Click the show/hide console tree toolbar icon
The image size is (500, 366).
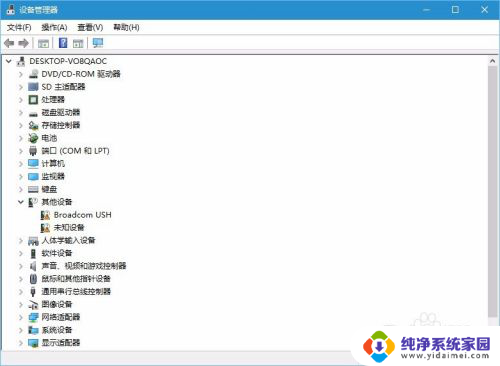43,43
